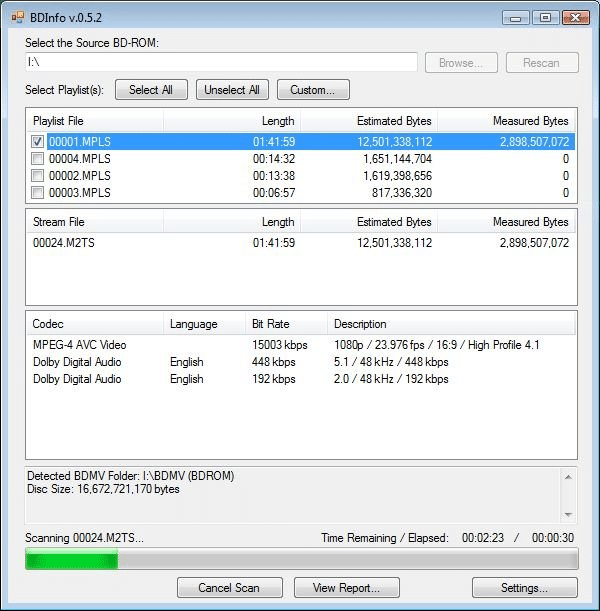Open the Custom playlist dialog
Screen dimensions: 600x611
coord(313,90)
